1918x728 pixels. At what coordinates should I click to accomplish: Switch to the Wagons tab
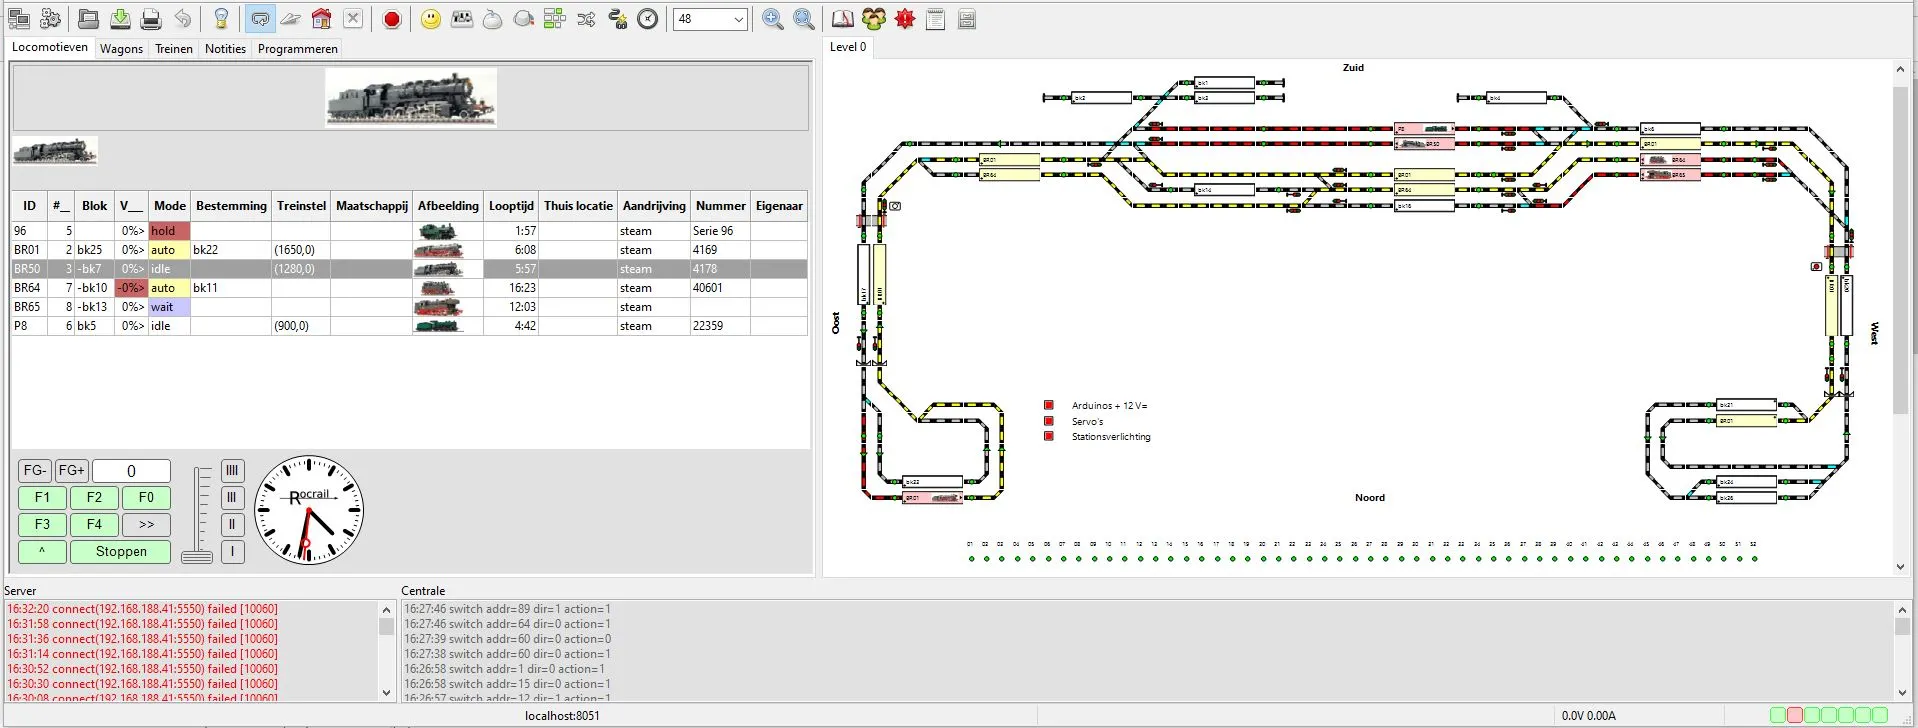pyautogui.click(x=121, y=48)
